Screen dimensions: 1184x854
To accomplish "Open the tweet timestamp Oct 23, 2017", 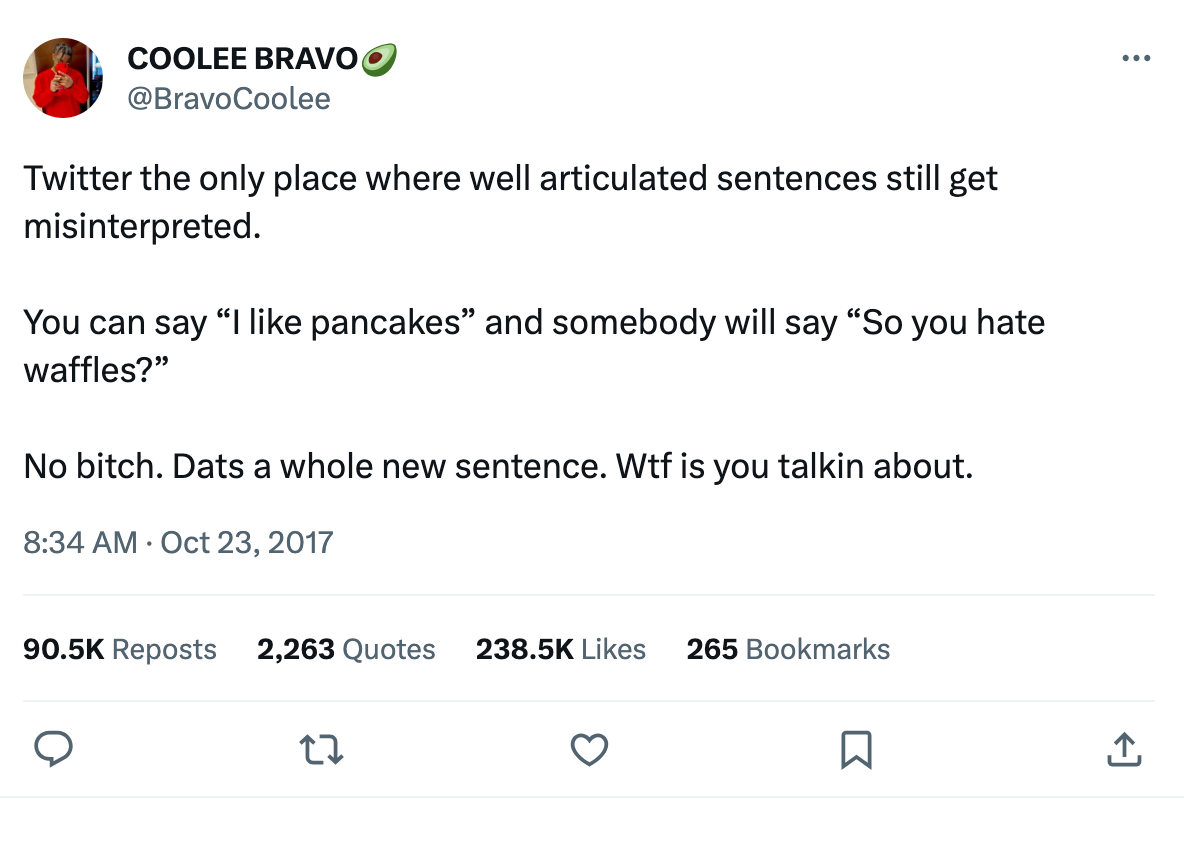I will (x=178, y=542).
